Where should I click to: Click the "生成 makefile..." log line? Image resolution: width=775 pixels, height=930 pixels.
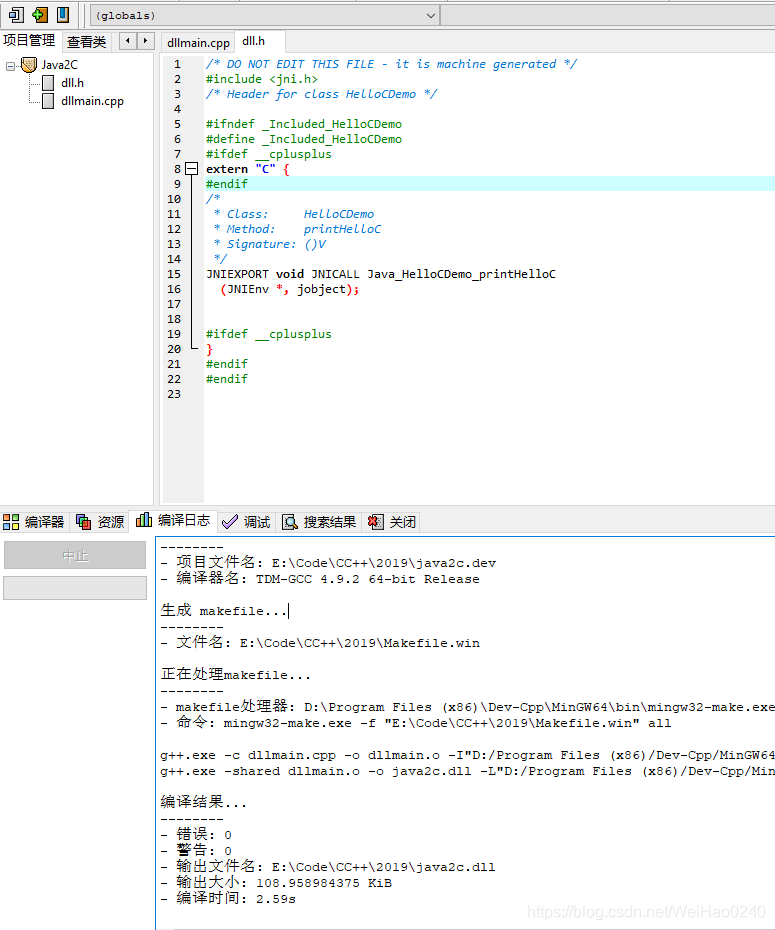pyautogui.click(x=224, y=611)
